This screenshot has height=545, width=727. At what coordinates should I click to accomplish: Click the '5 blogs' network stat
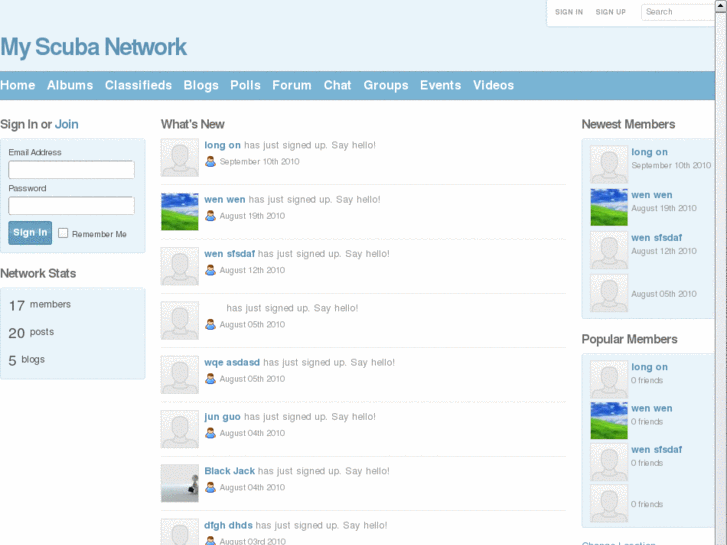tap(27, 360)
